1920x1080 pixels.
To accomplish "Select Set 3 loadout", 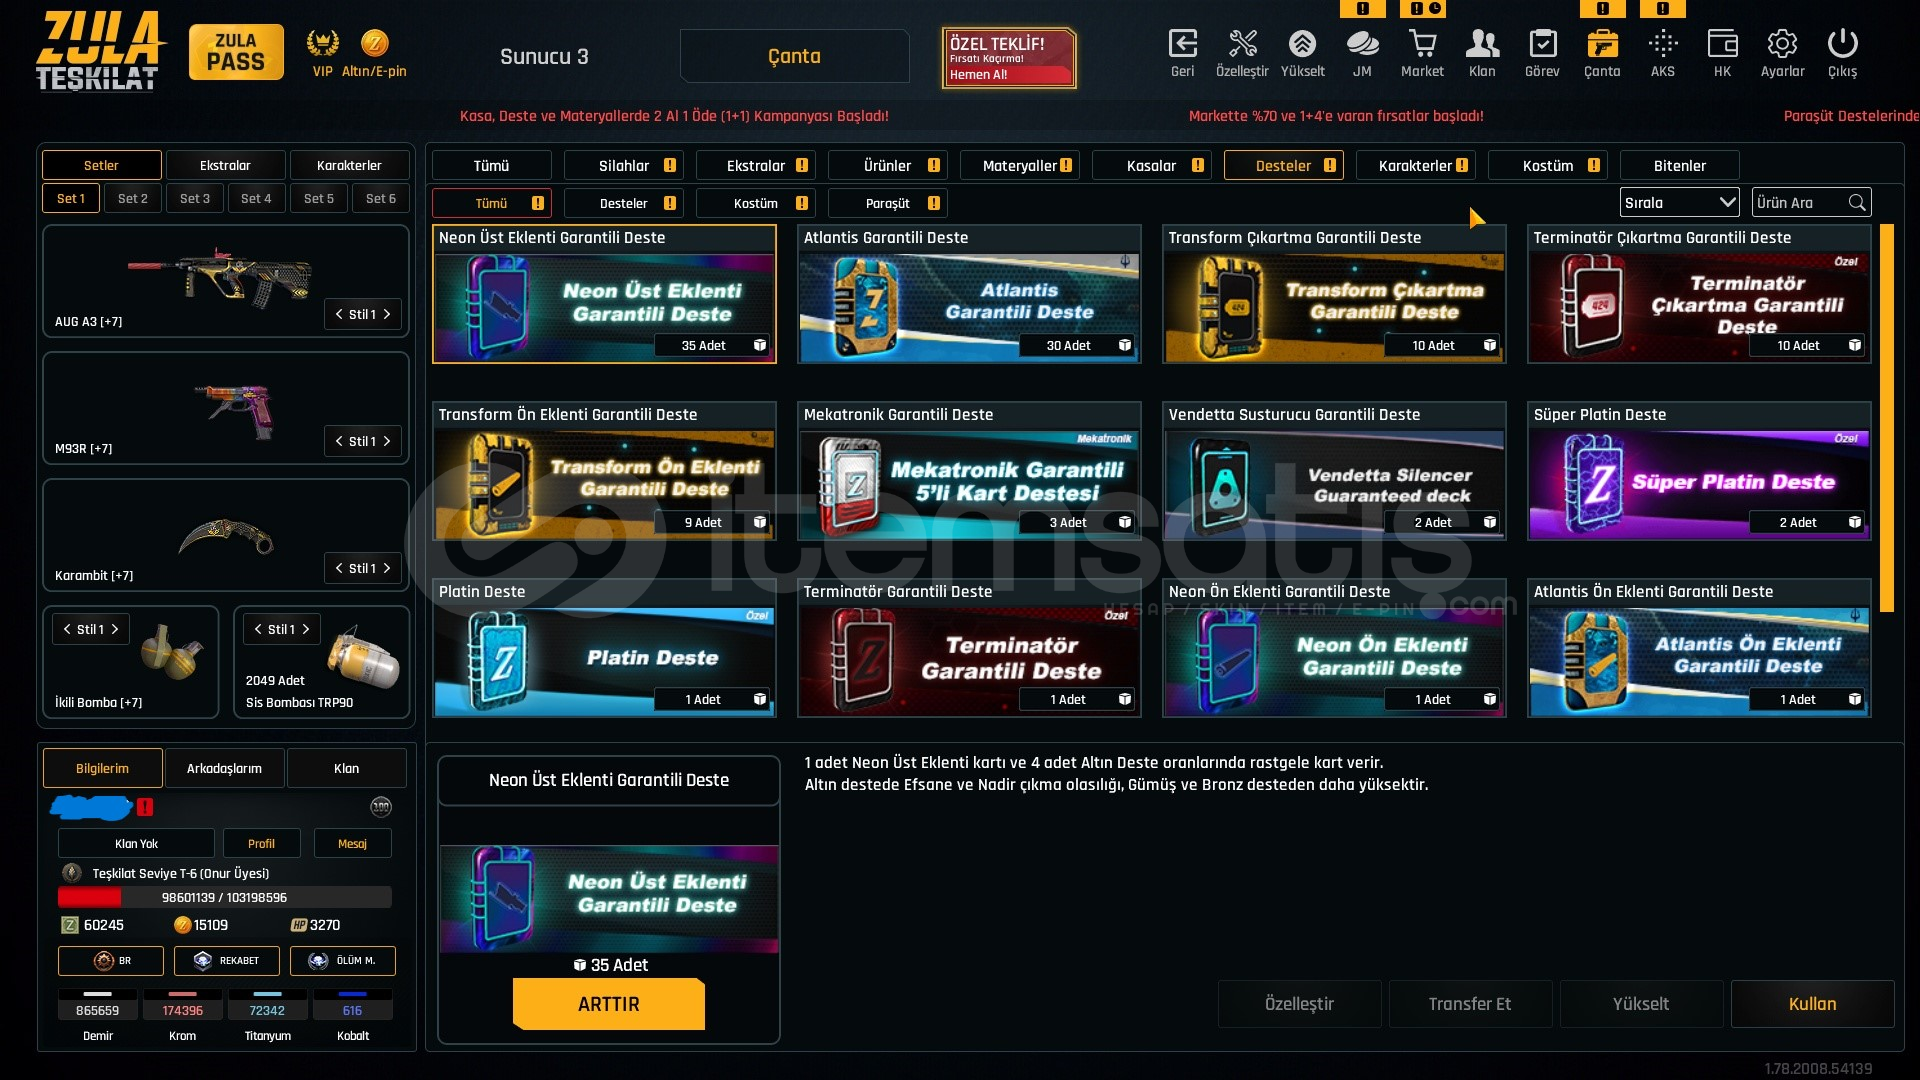I will [195, 198].
